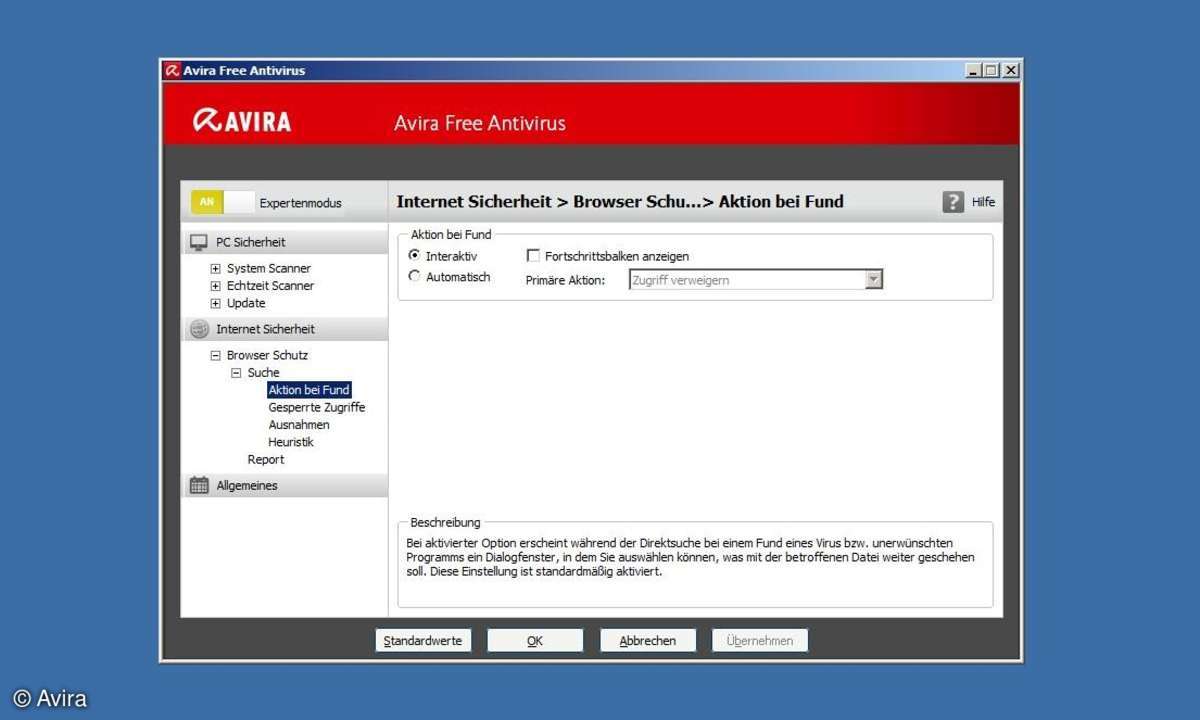Open the Internet Sicherheit section
Screen dimensions: 1200x720
[x=284, y=329]
